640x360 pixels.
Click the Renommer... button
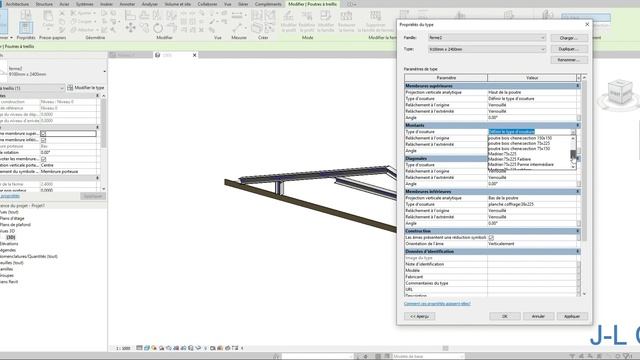coord(569,60)
